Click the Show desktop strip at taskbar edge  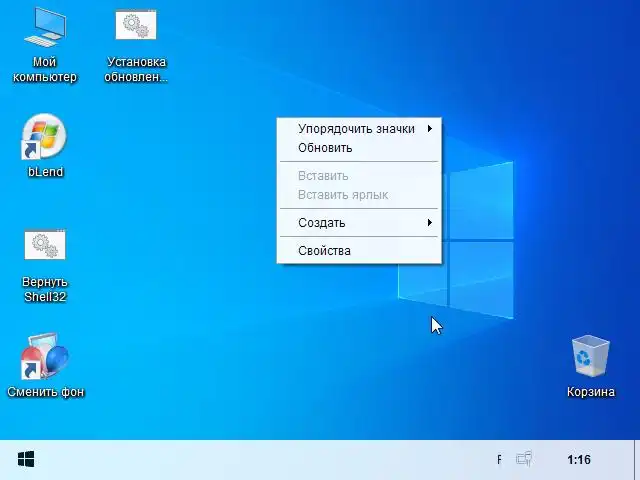tap(637, 460)
